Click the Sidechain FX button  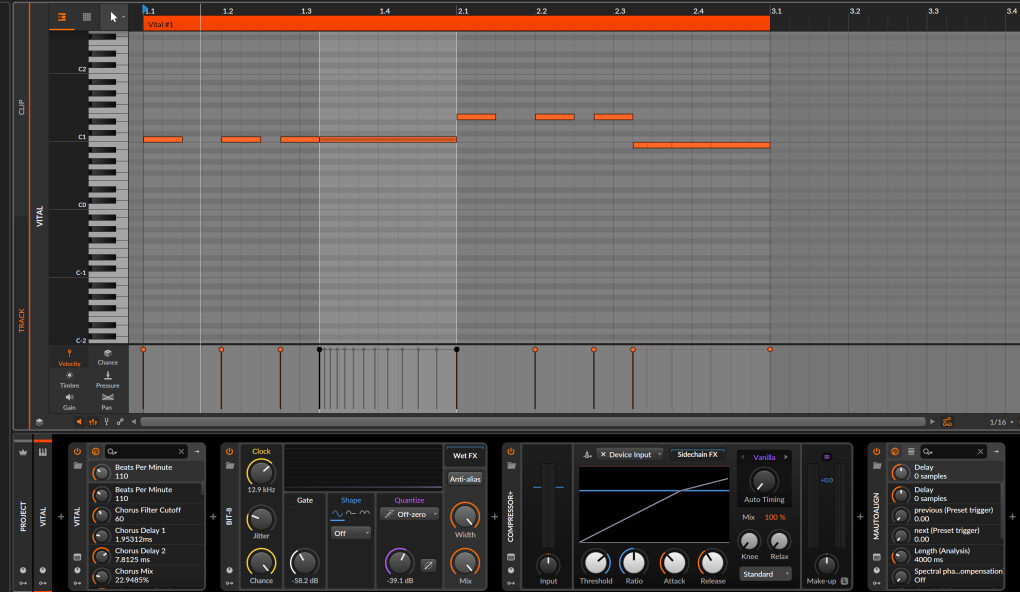pyautogui.click(x=697, y=455)
